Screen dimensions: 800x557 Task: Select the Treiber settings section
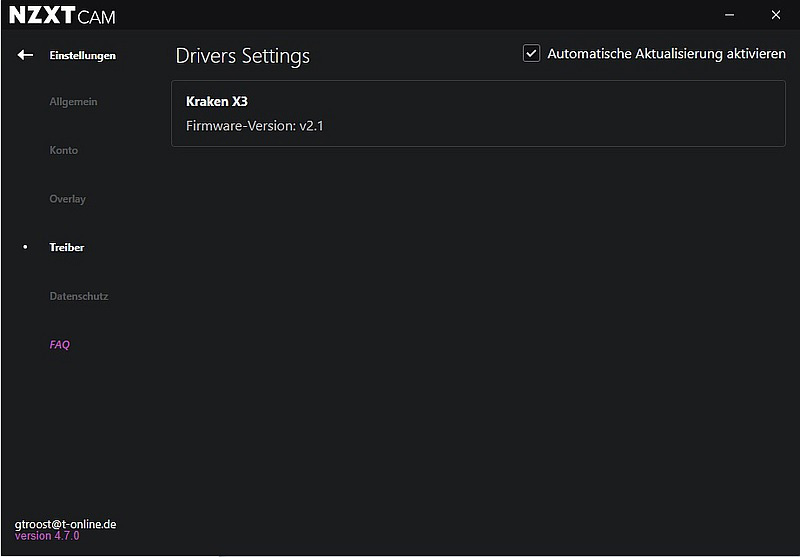pos(67,247)
